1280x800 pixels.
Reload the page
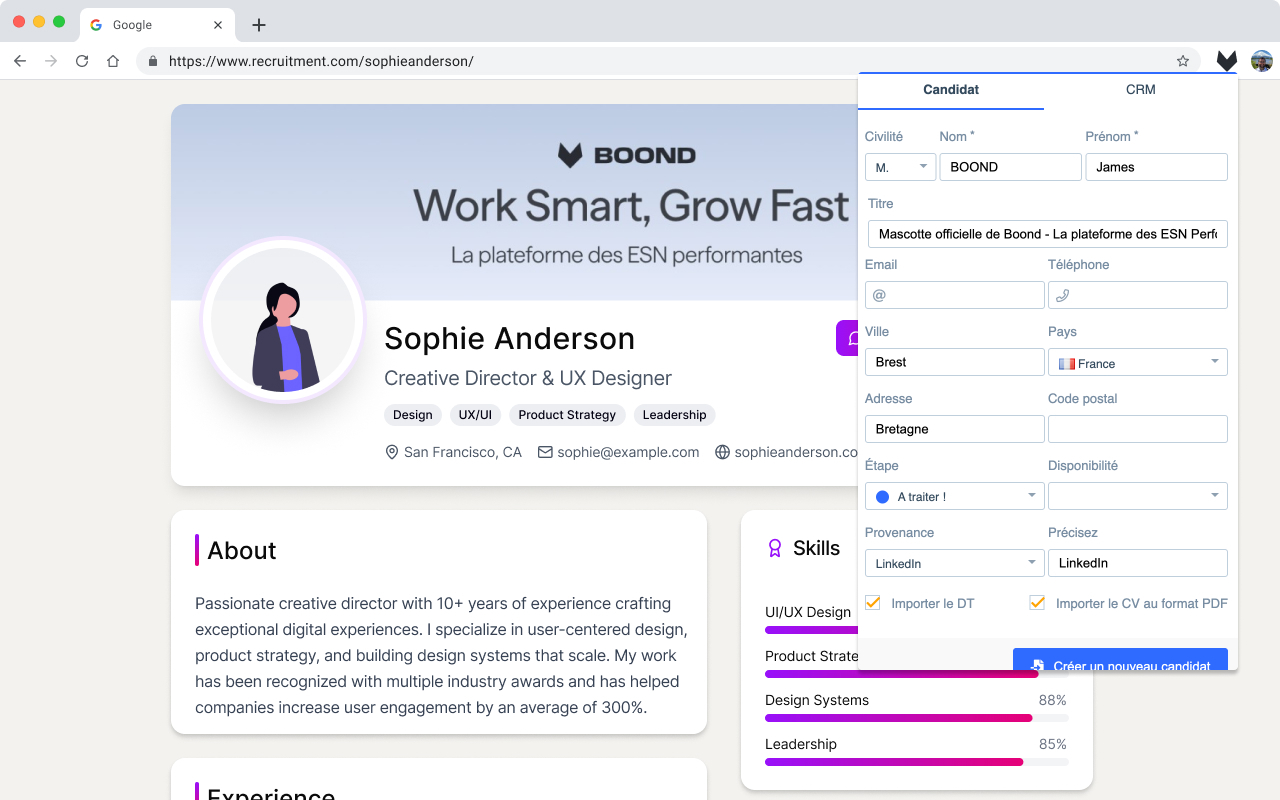point(82,61)
